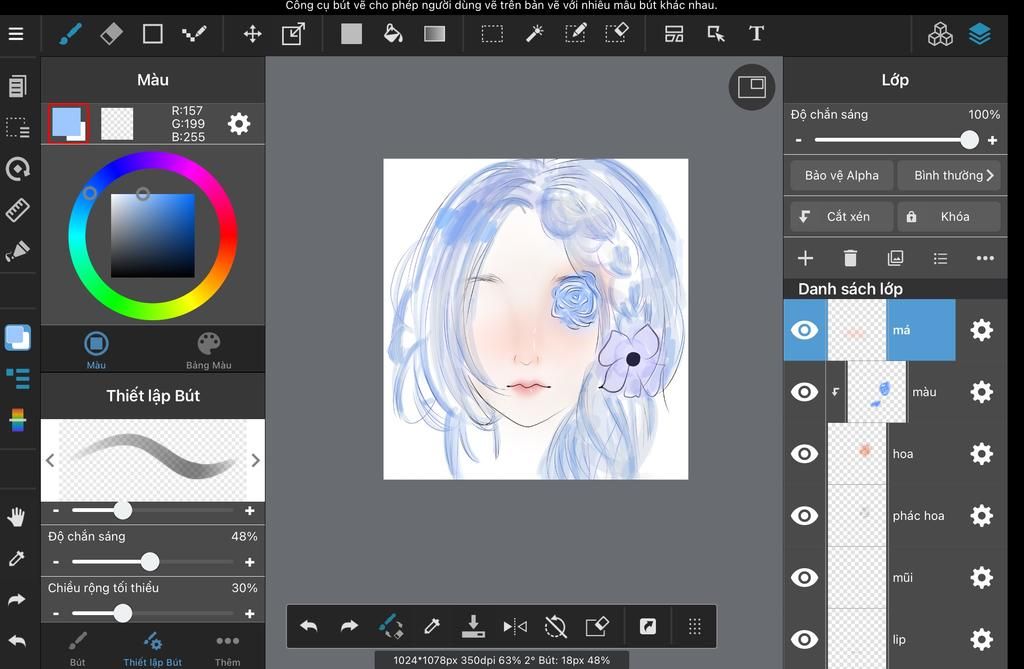The height and width of the screenshot is (669, 1024).
Task: Open settings for the "má" layer
Action: click(982, 330)
